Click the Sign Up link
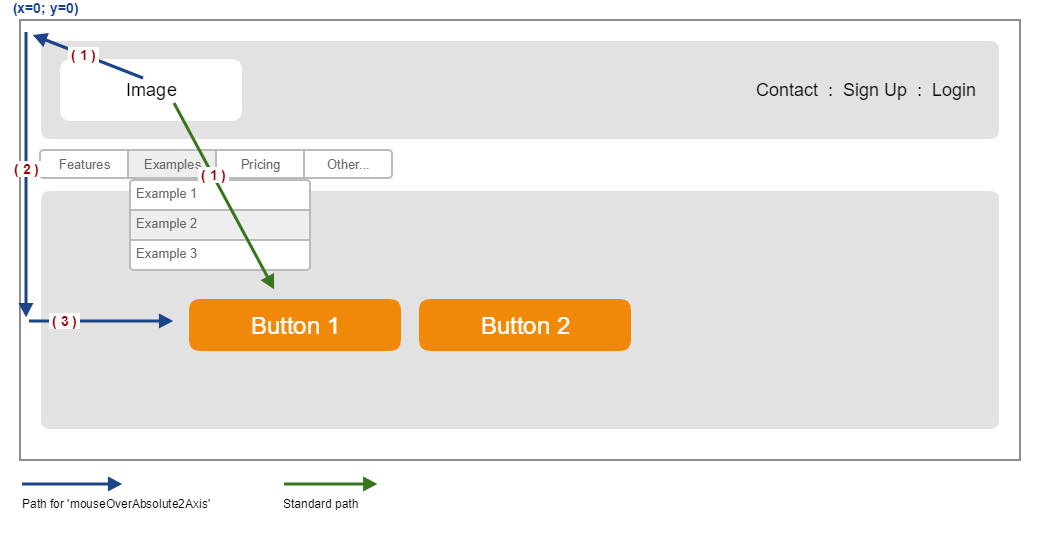Viewport: 1040px width, 544px height. click(x=874, y=90)
